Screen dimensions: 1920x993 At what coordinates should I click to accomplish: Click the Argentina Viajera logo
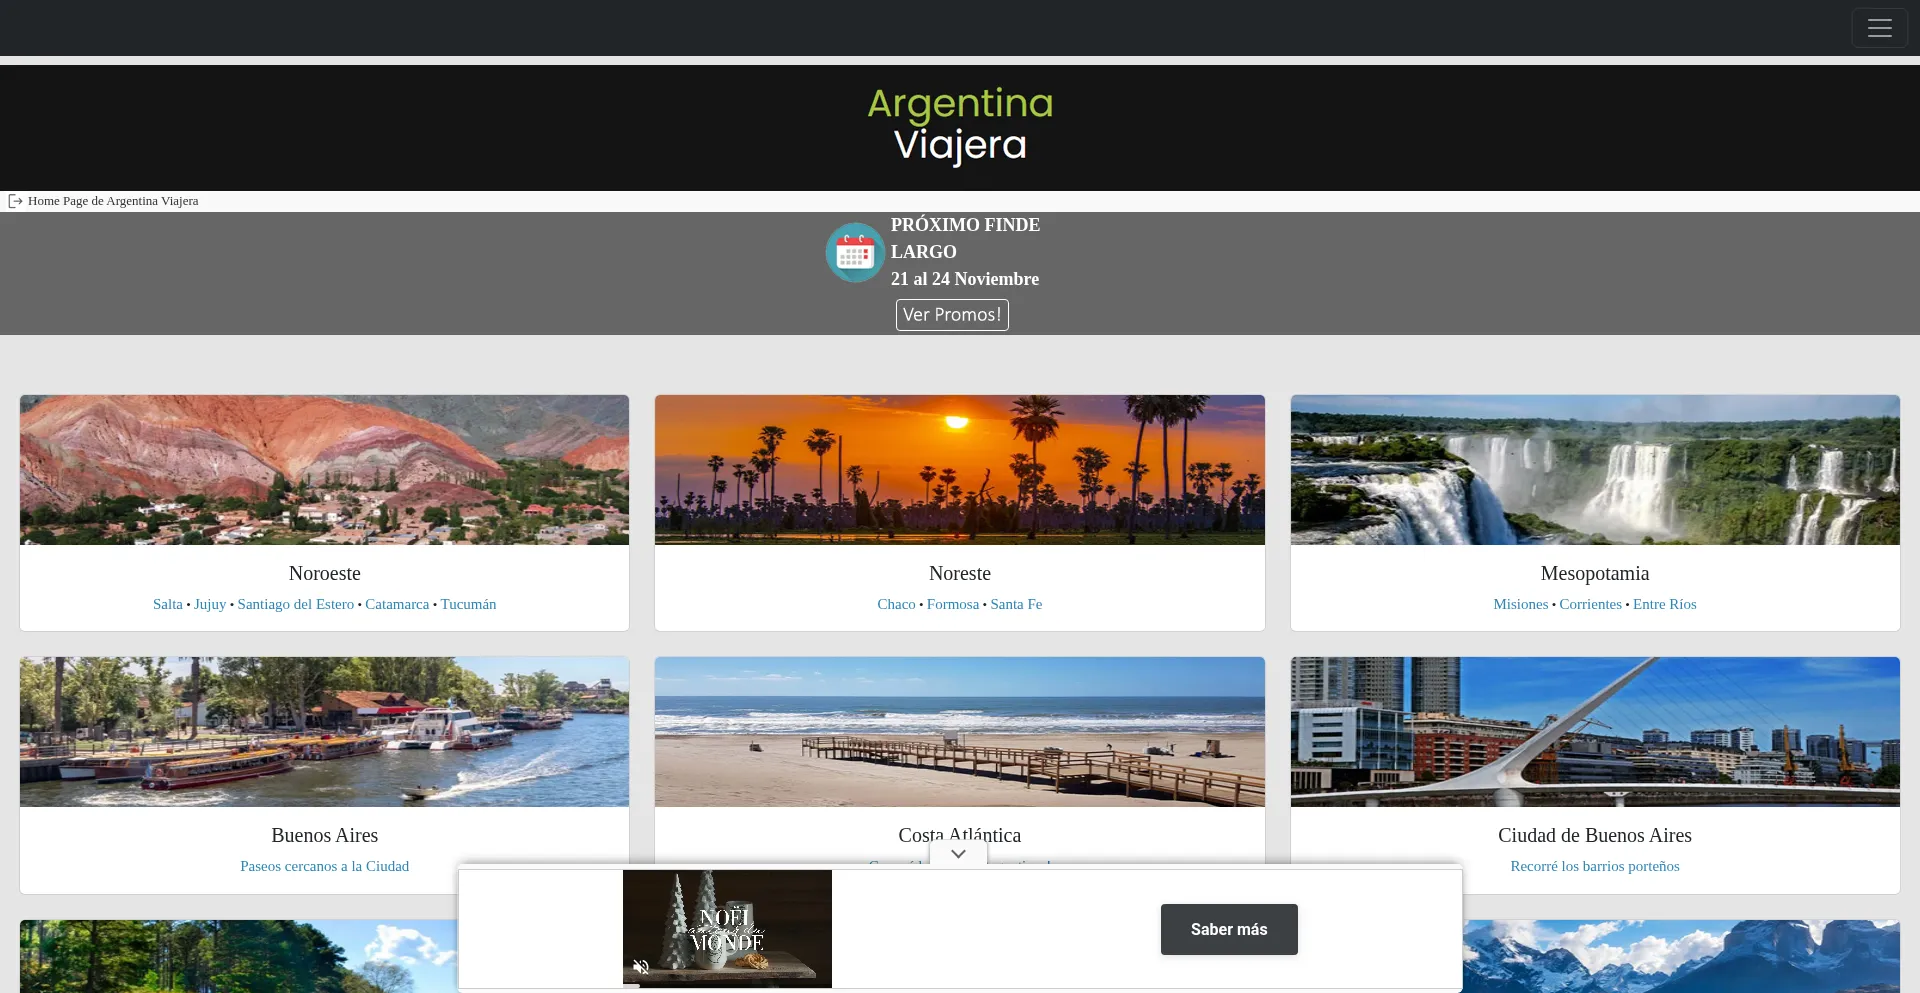click(x=960, y=125)
